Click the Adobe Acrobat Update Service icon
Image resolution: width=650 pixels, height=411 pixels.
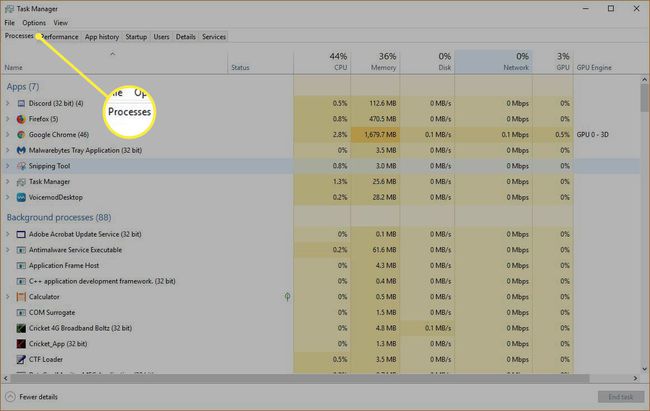pos(21,234)
